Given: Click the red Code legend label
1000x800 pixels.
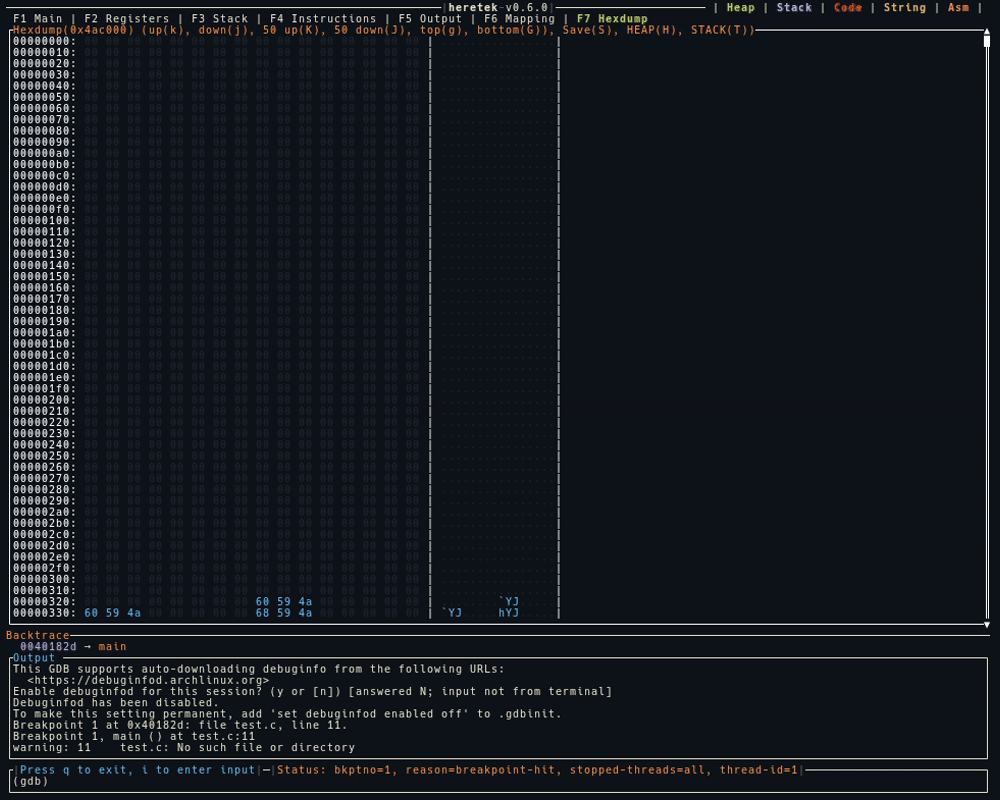Looking at the screenshot, I should 848,8.
